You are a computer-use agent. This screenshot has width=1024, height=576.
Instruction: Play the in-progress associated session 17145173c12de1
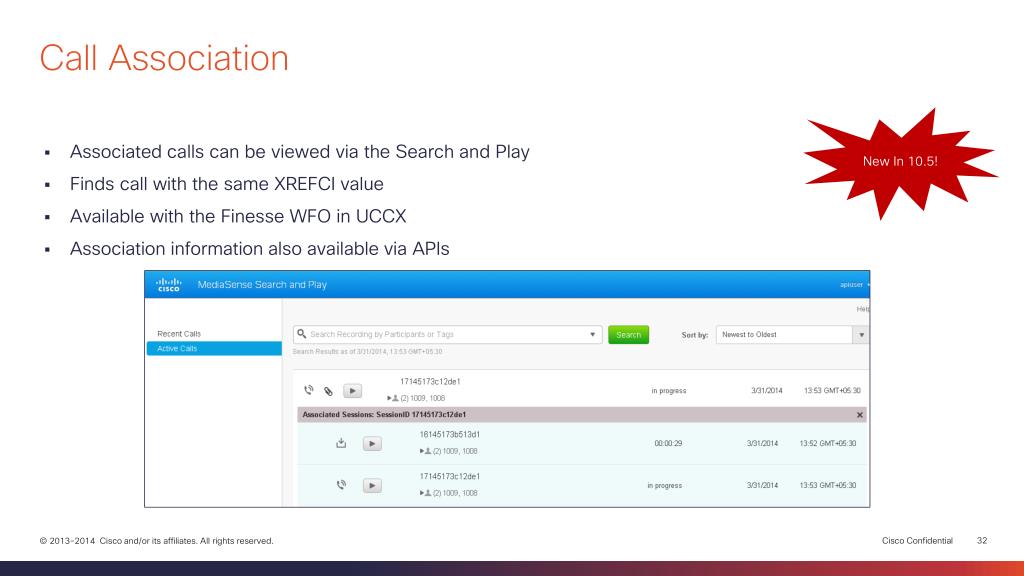point(372,485)
